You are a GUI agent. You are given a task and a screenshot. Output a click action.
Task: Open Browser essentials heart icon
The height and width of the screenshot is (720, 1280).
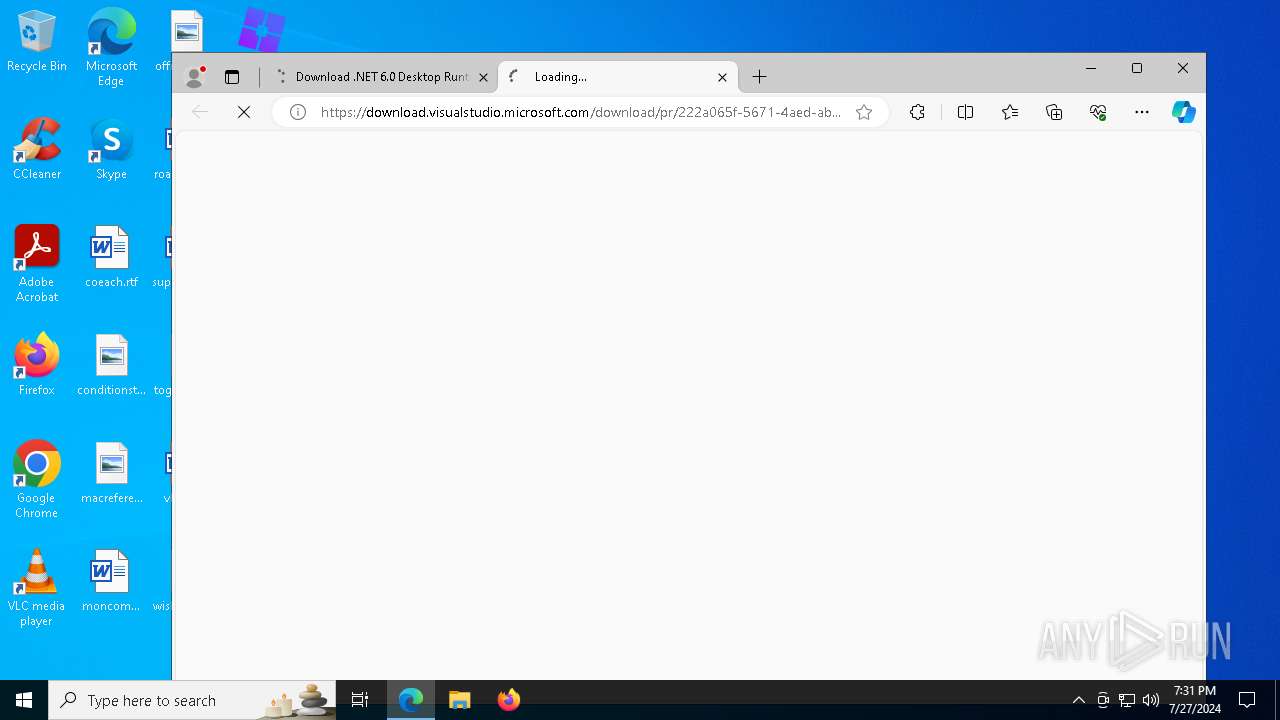click(1098, 112)
